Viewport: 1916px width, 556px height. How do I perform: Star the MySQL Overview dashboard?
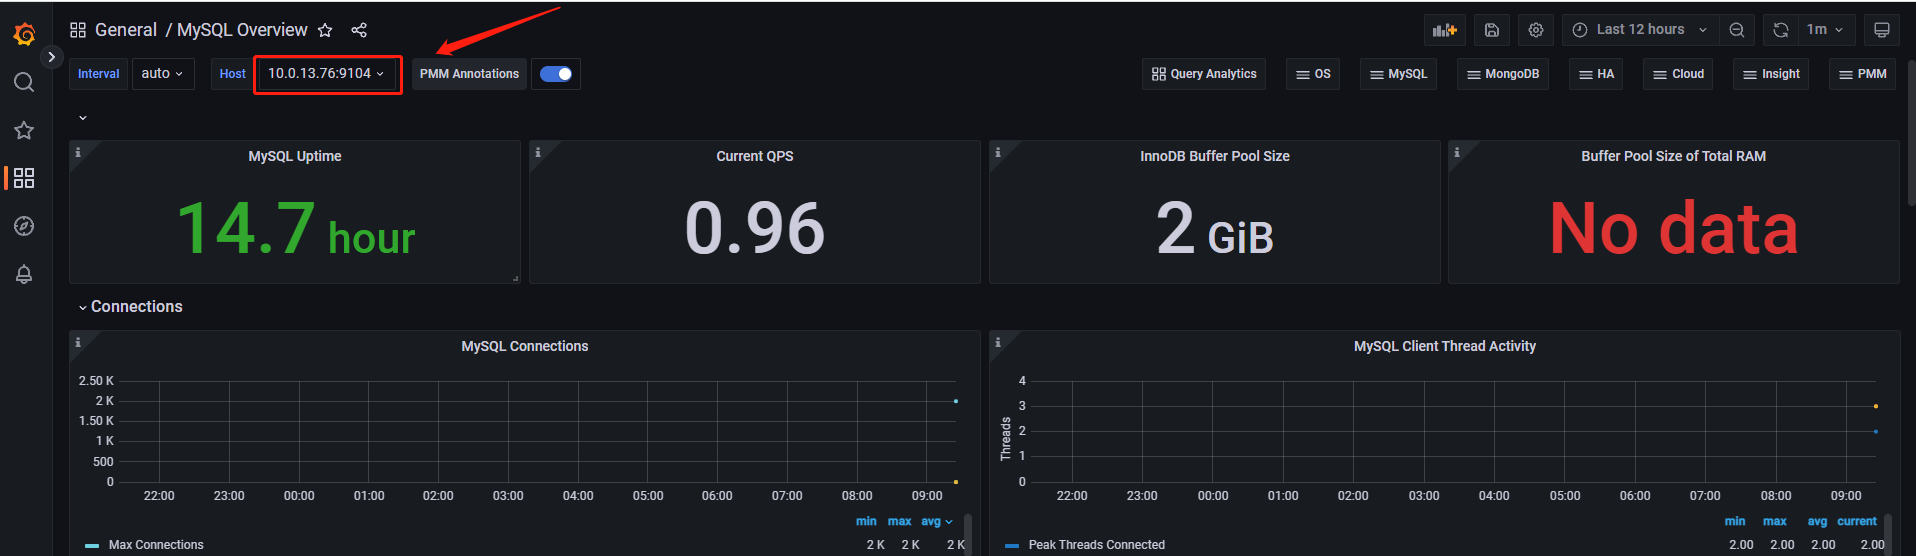click(x=325, y=30)
